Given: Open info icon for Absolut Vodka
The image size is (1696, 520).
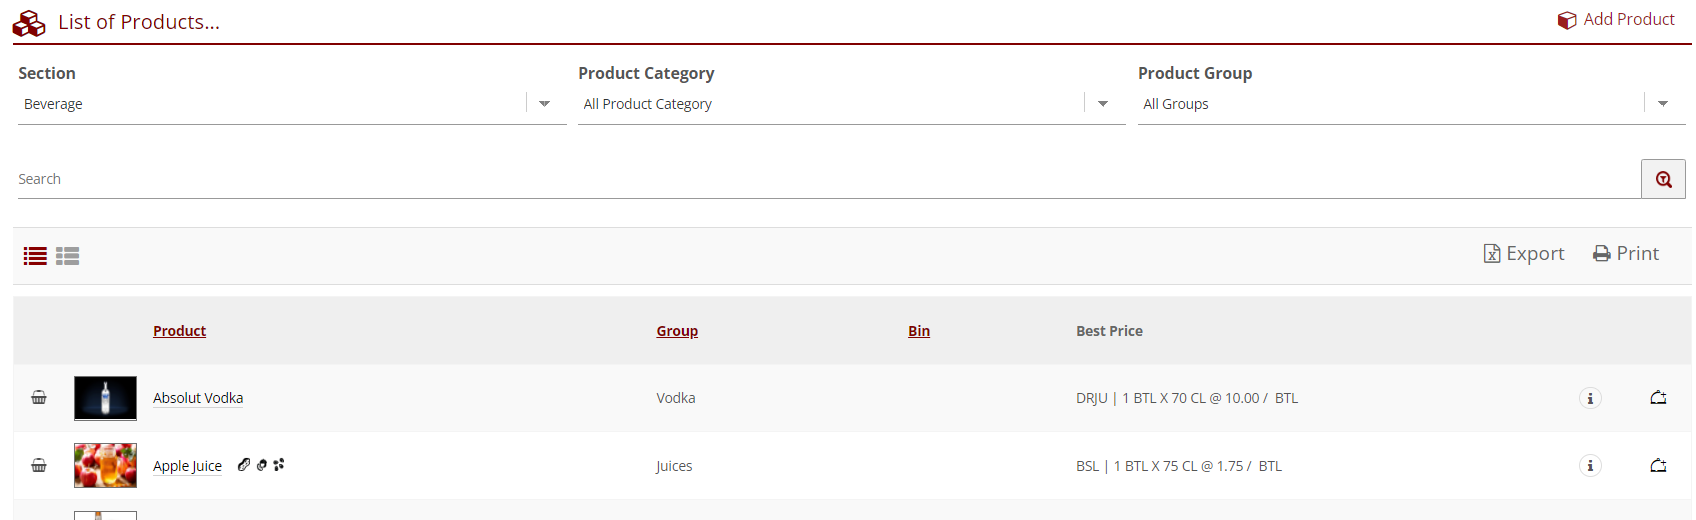Looking at the screenshot, I should coord(1590,398).
